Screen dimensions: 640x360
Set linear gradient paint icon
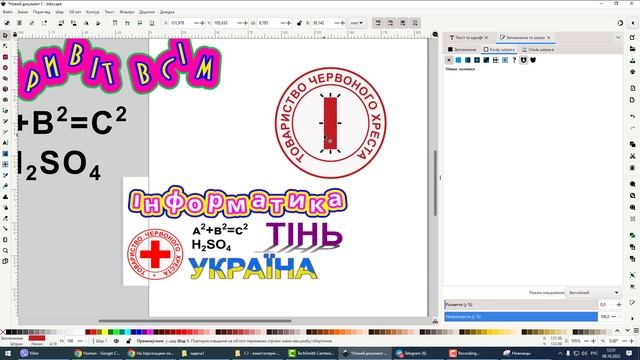click(x=468, y=60)
